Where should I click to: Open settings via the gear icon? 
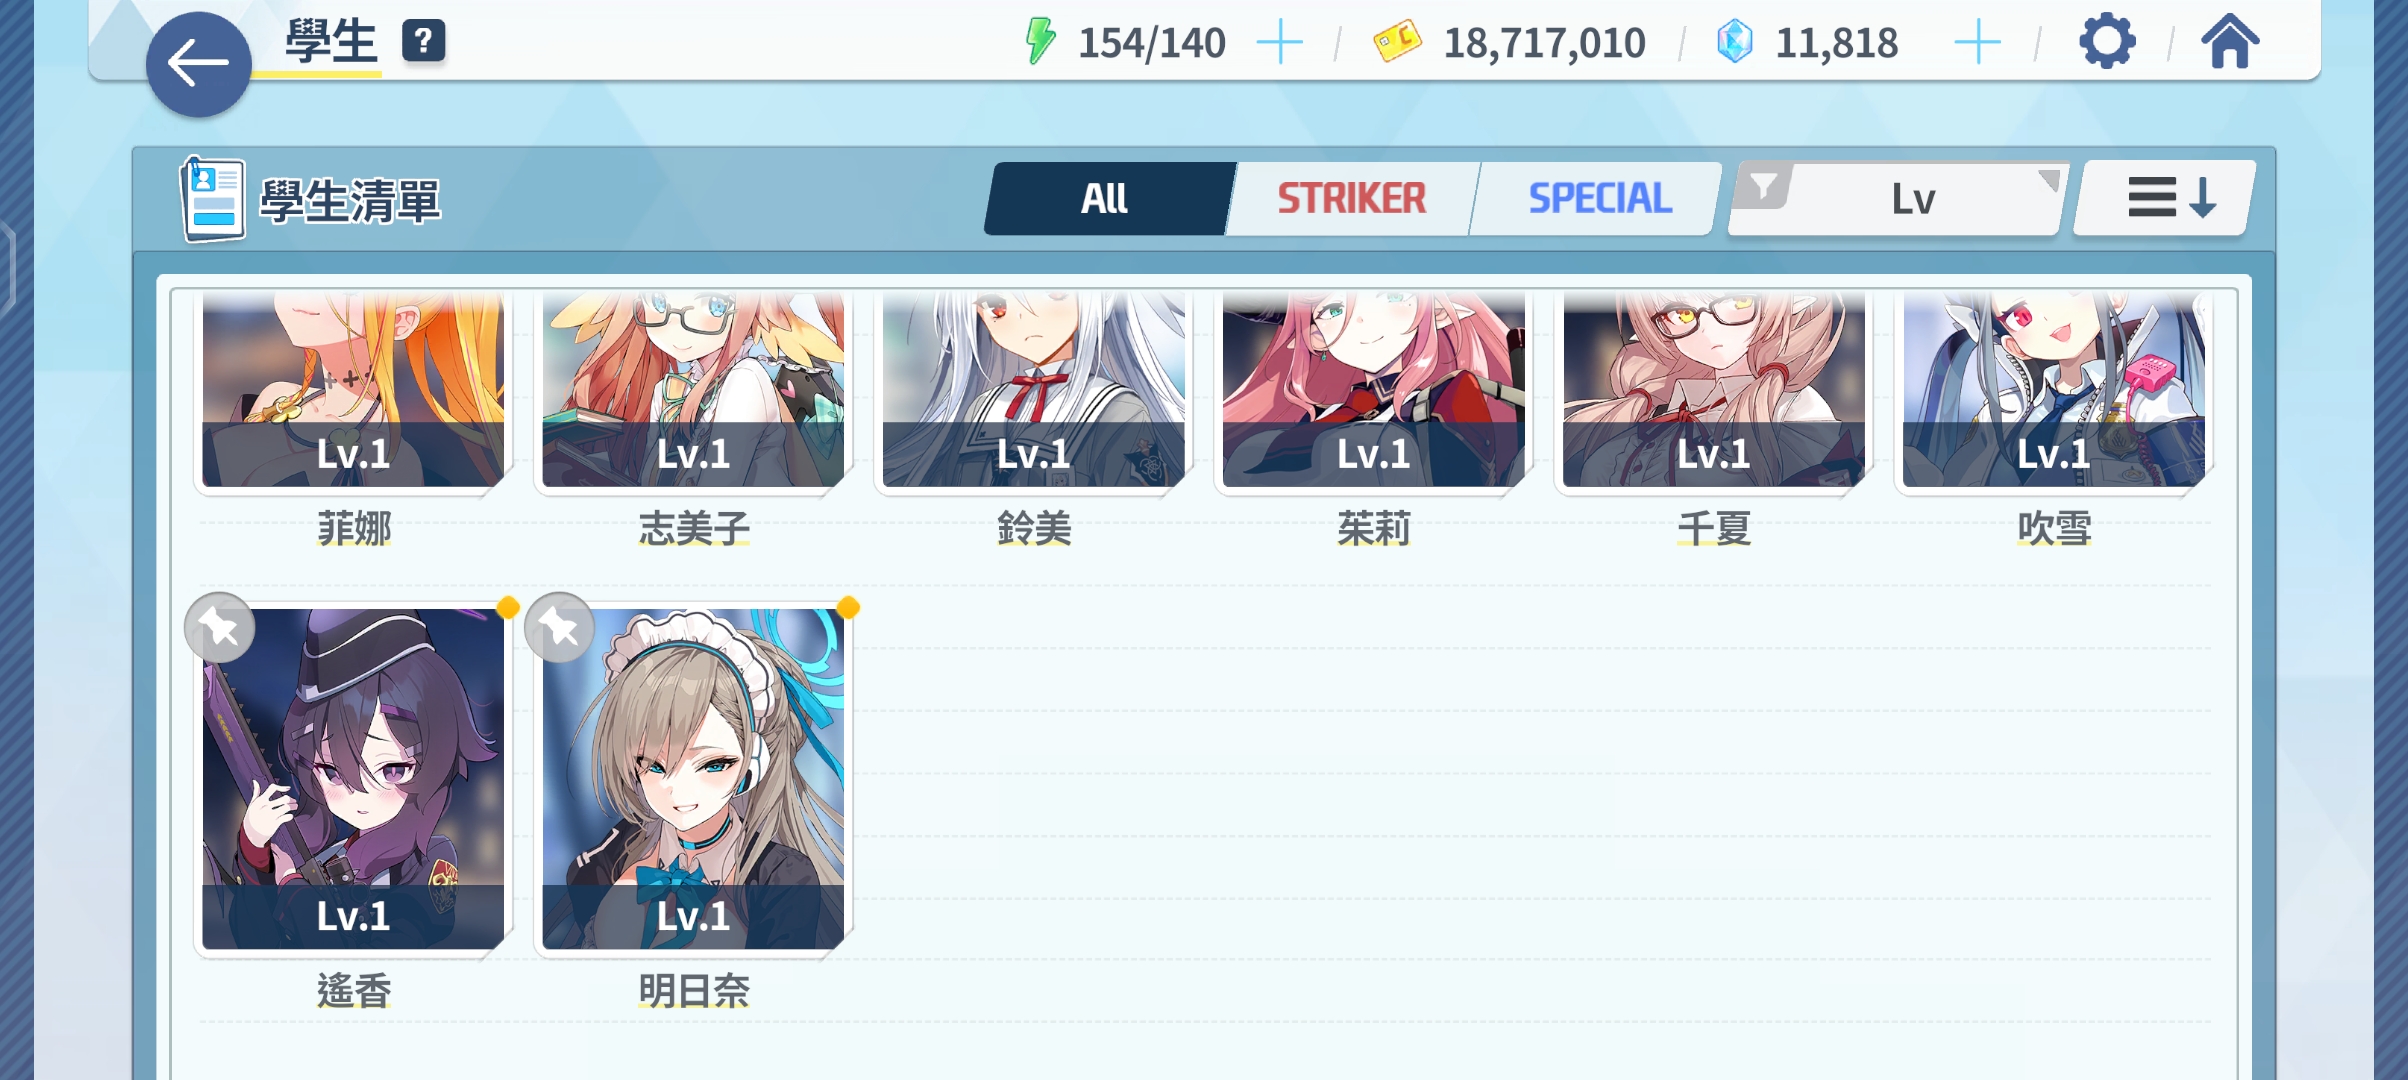point(2107,42)
